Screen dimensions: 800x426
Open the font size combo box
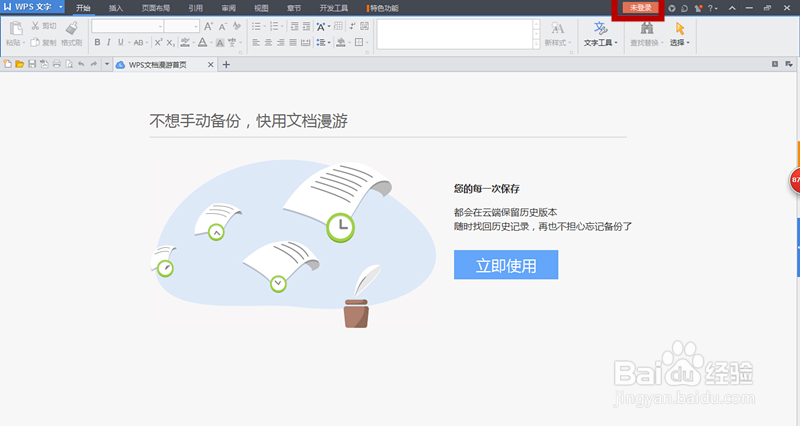[182, 26]
